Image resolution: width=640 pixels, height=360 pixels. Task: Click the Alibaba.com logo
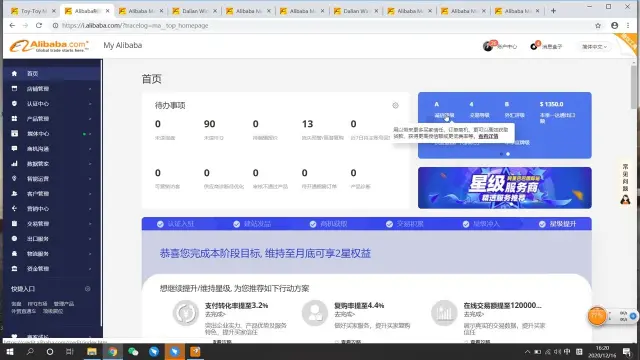[x=49, y=46]
